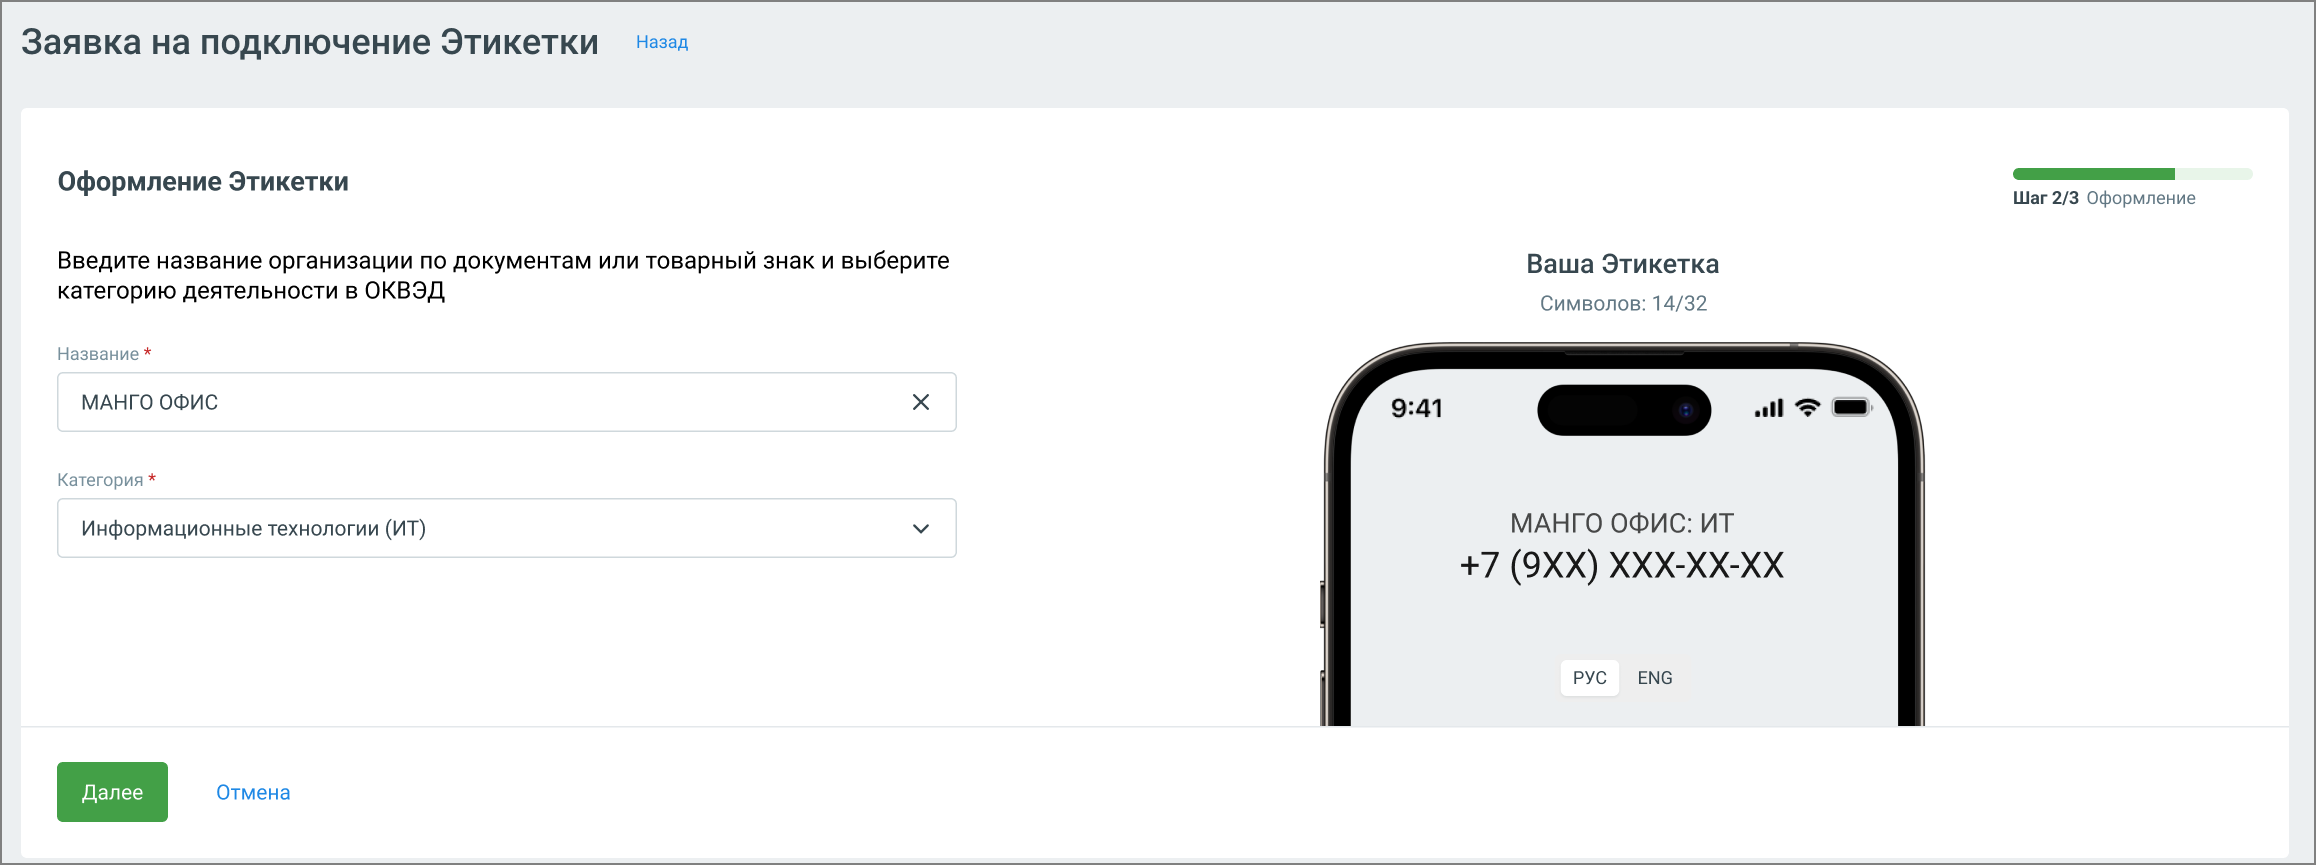Expand the Категория dropdown chevron
The height and width of the screenshot is (865, 2316).
click(x=921, y=528)
